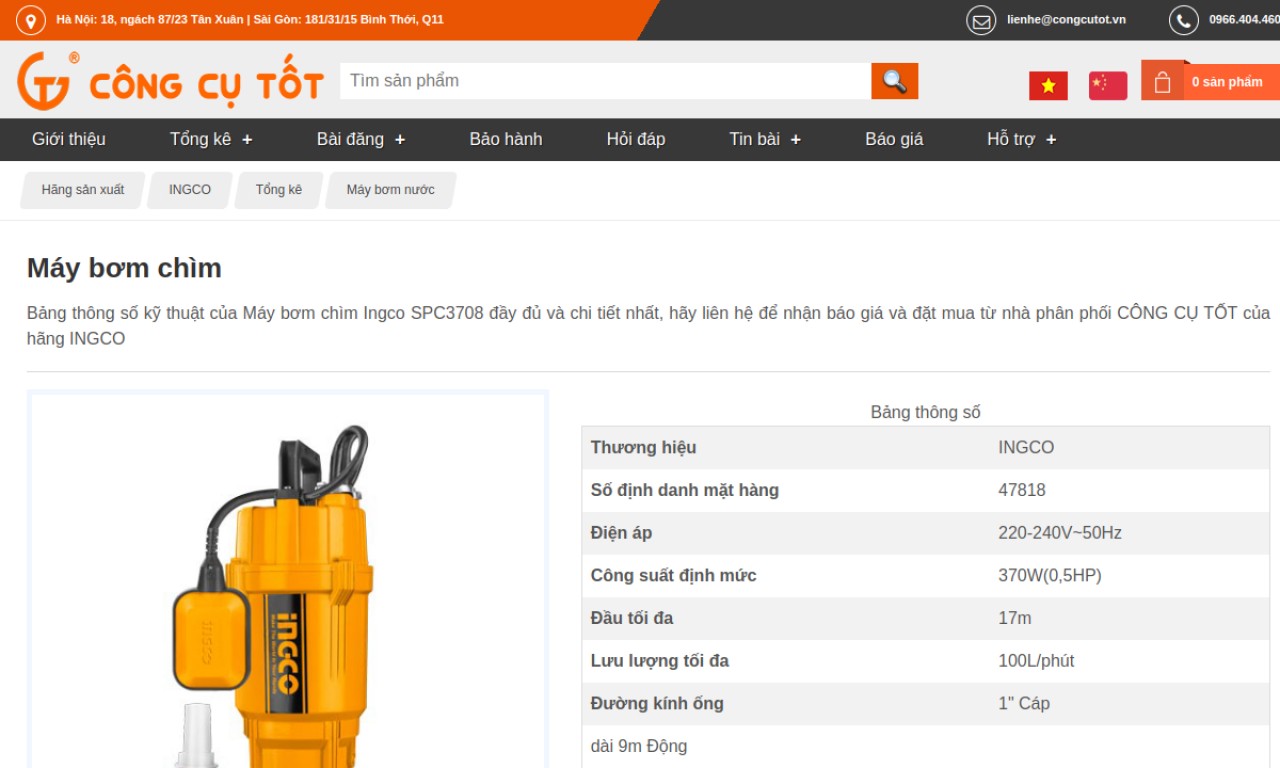This screenshot has height=768, width=1280.
Task: Open the Bài đăng menu item
Action: [350, 139]
